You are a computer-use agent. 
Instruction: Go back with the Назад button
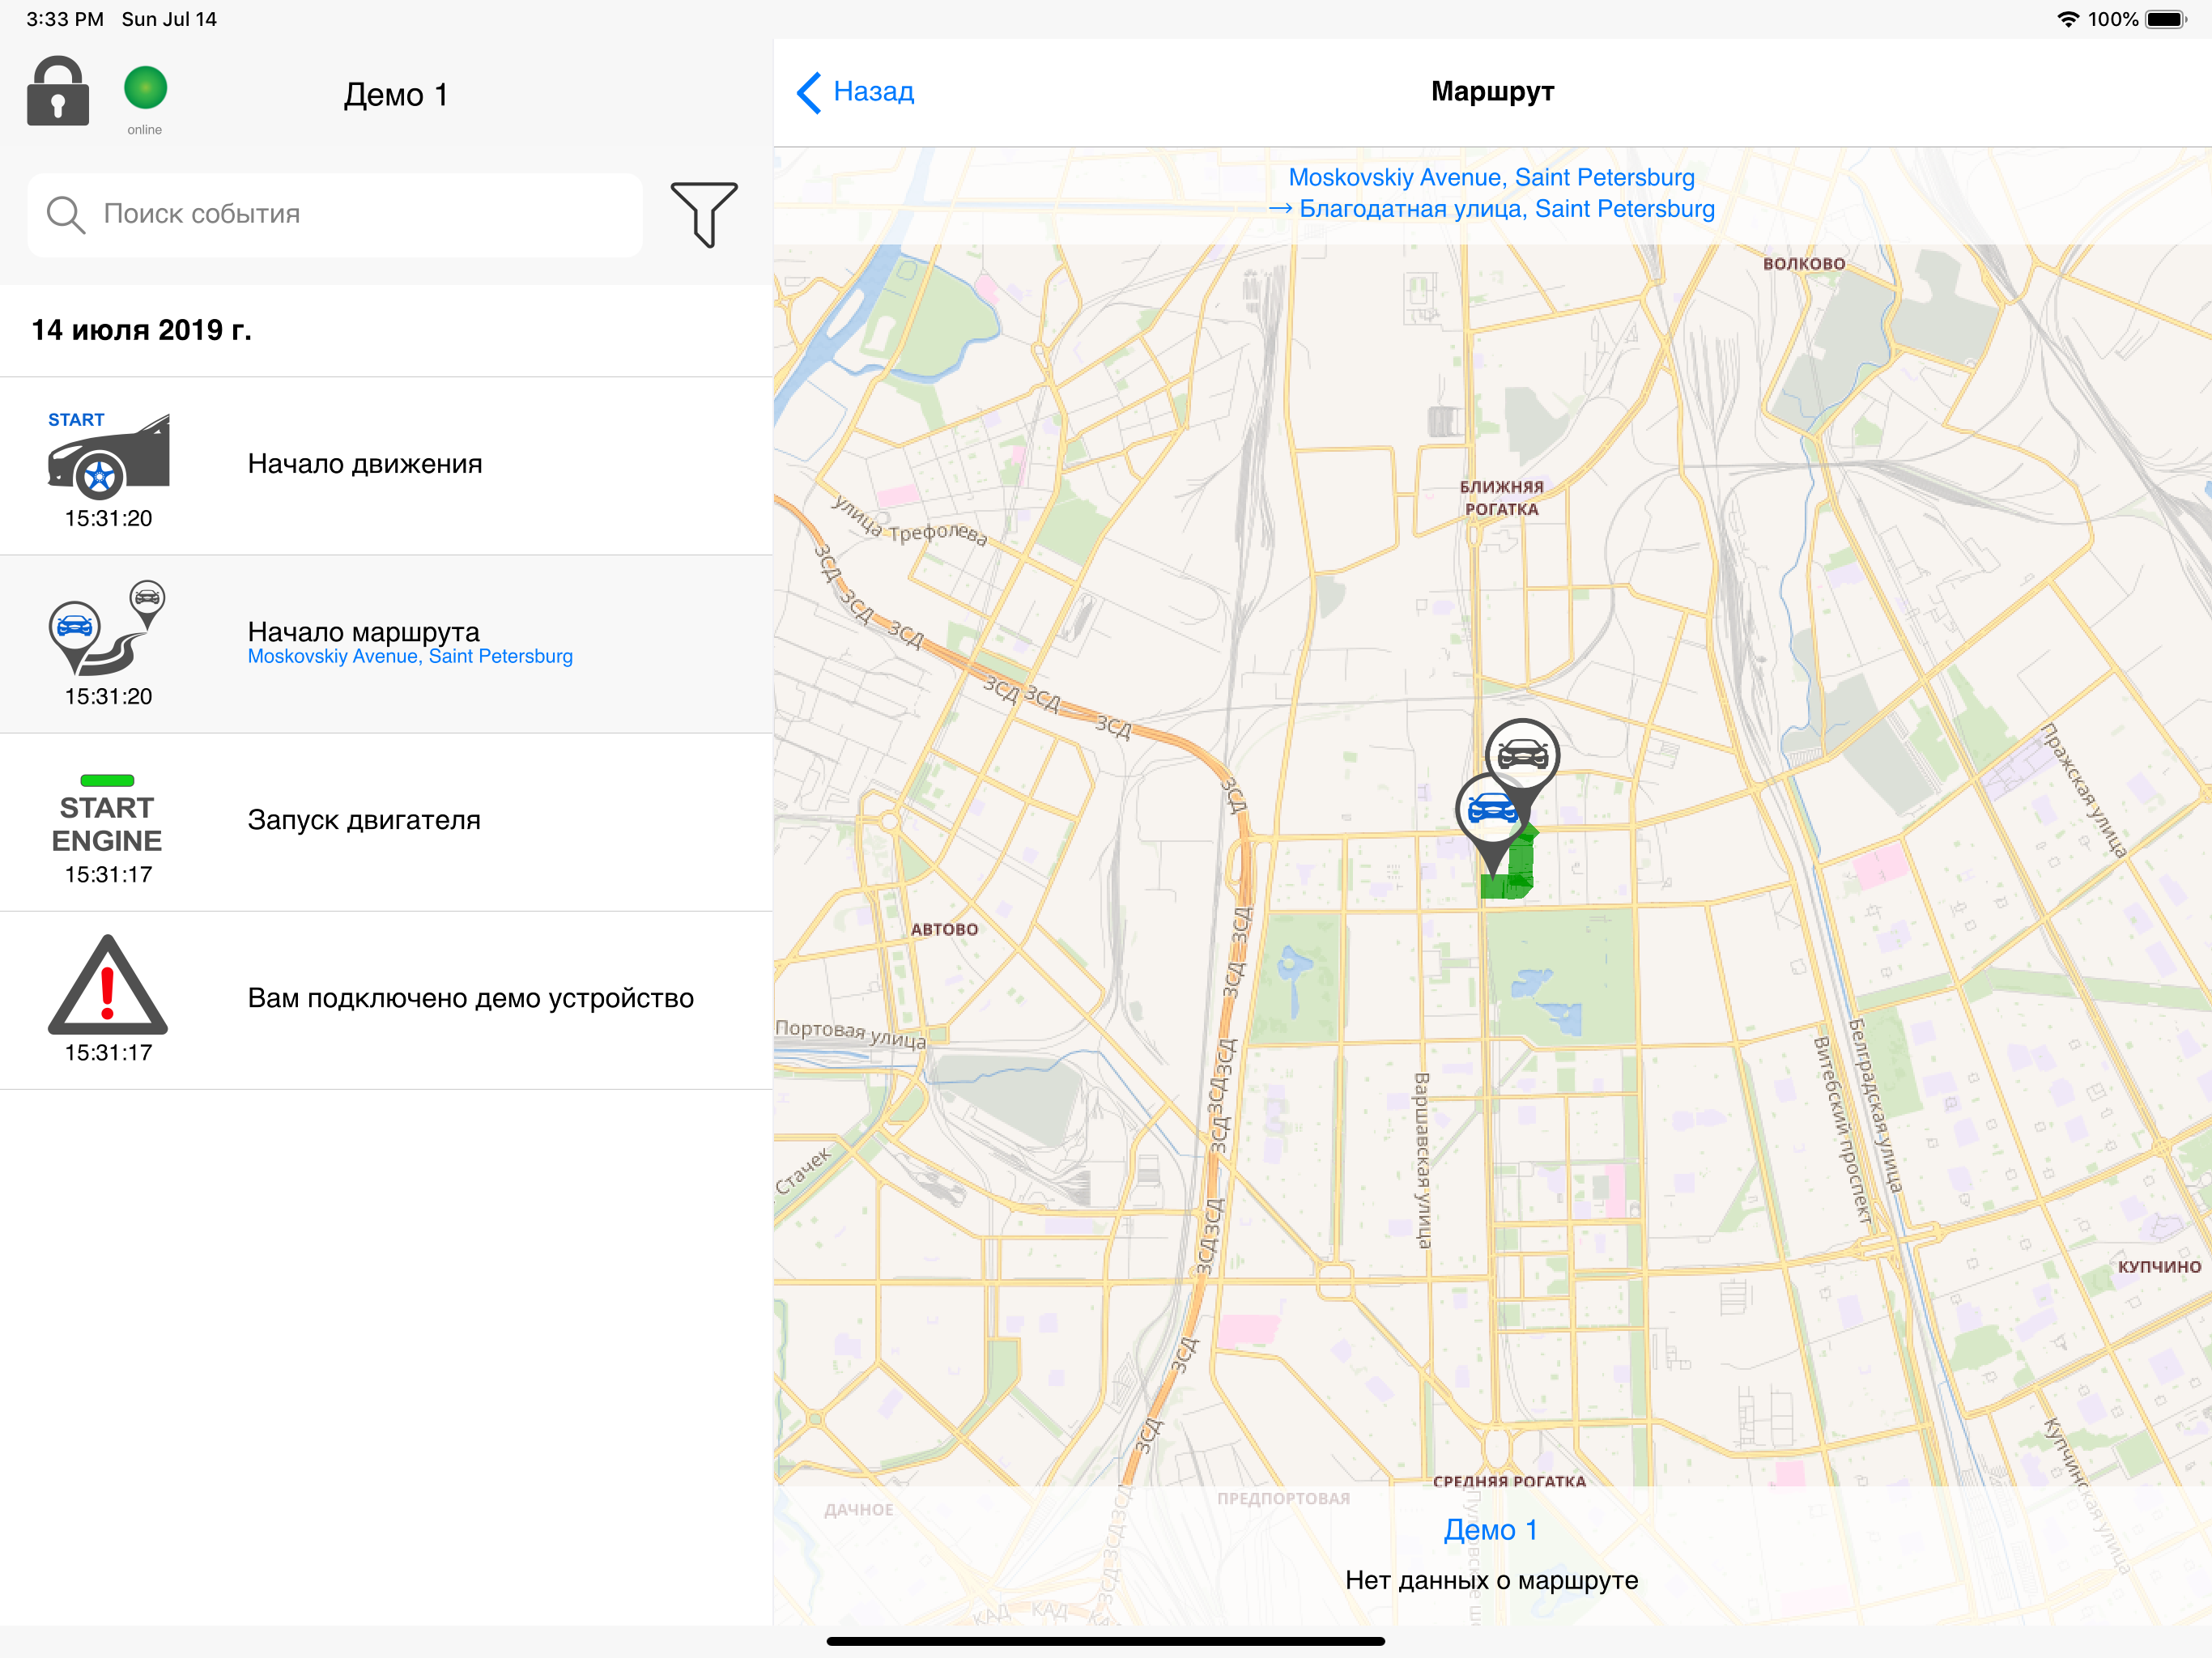pyautogui.click(x=856, y=92)
